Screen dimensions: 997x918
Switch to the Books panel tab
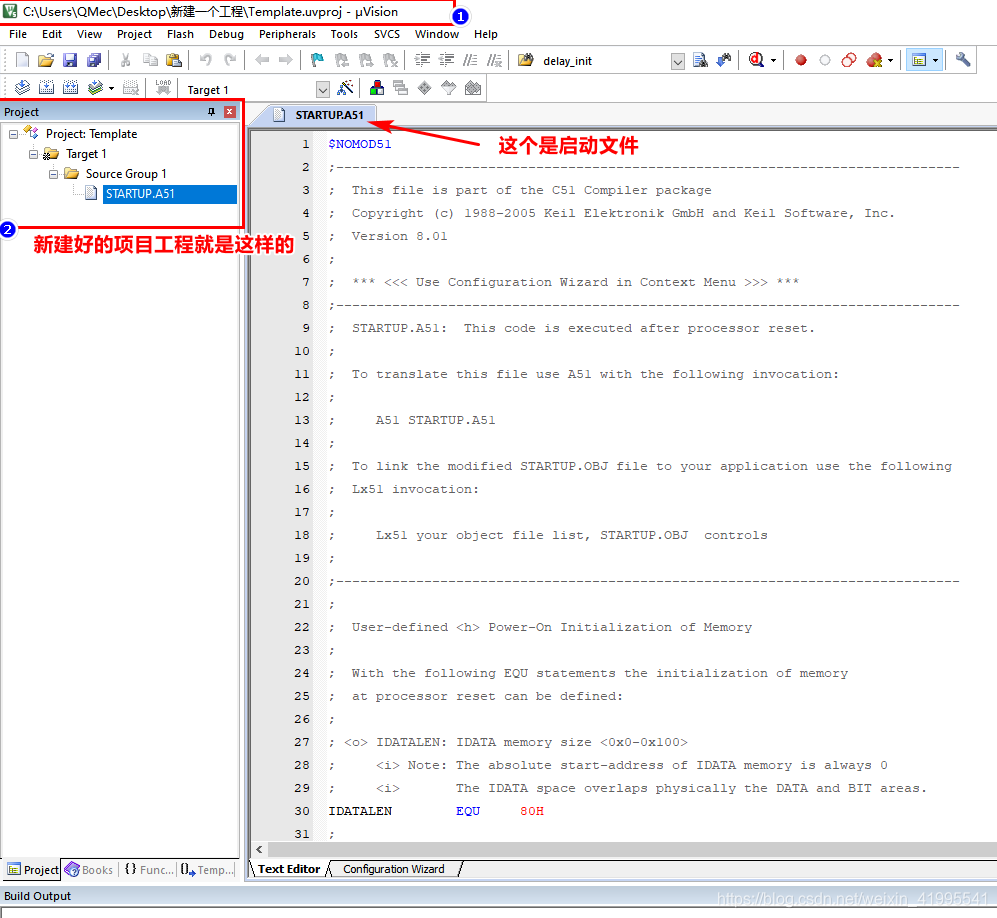[x=90, y=870]
